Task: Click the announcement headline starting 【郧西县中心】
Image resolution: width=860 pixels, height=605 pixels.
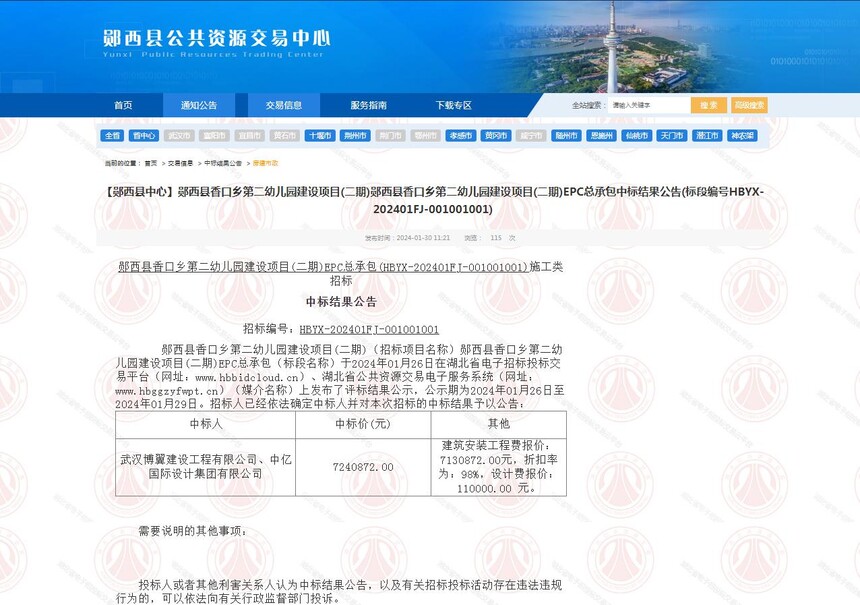Action: coord(433,200)
